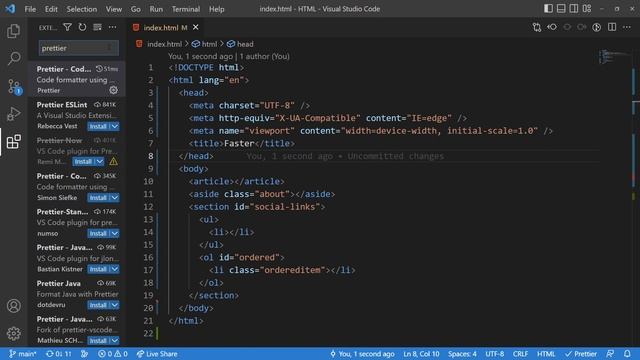Viewport: 640px width, 360px height.
Task: Click the main branch in status bar
Action: click(x=23, y=354)
